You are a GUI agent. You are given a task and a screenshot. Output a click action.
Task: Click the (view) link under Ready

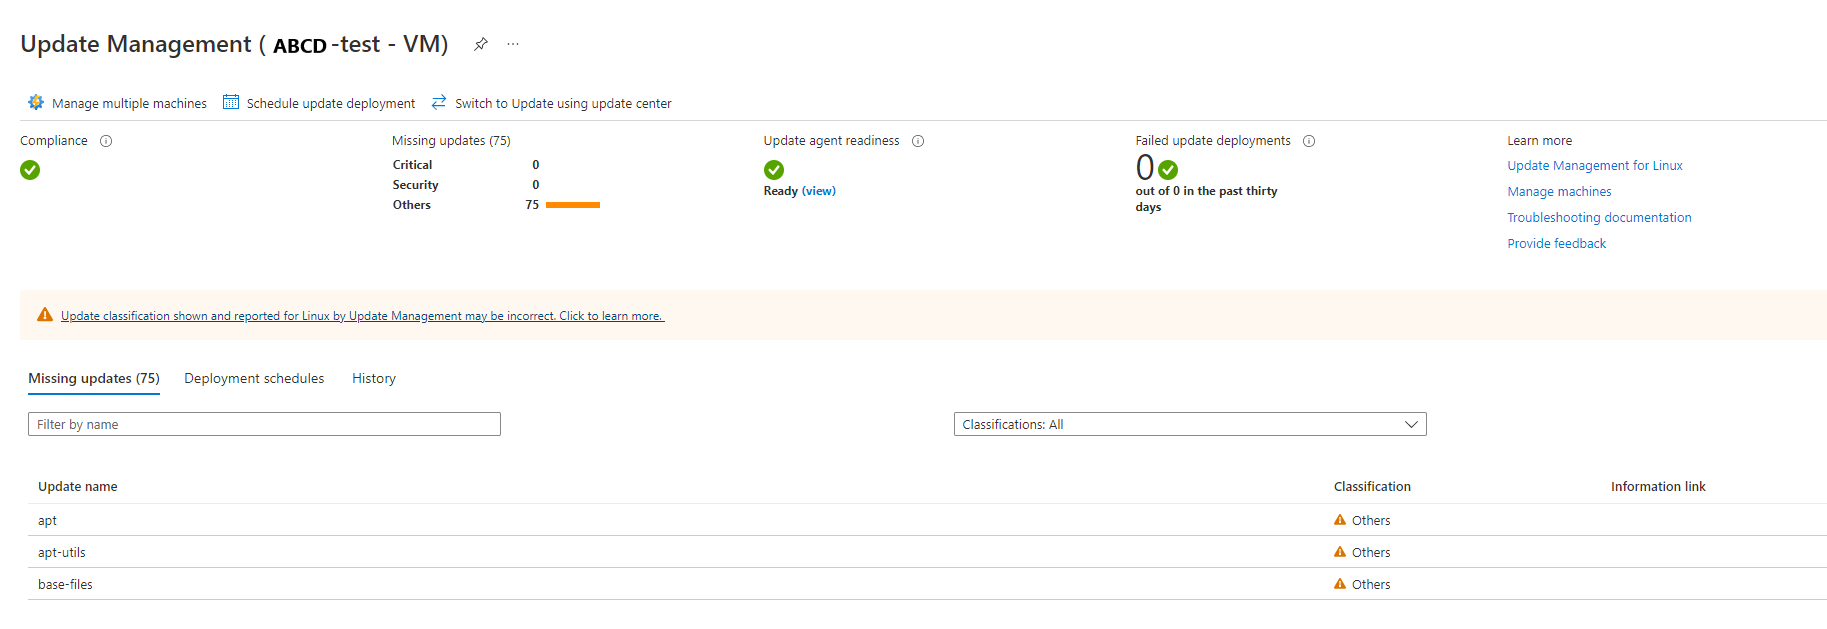pos(819,191)
